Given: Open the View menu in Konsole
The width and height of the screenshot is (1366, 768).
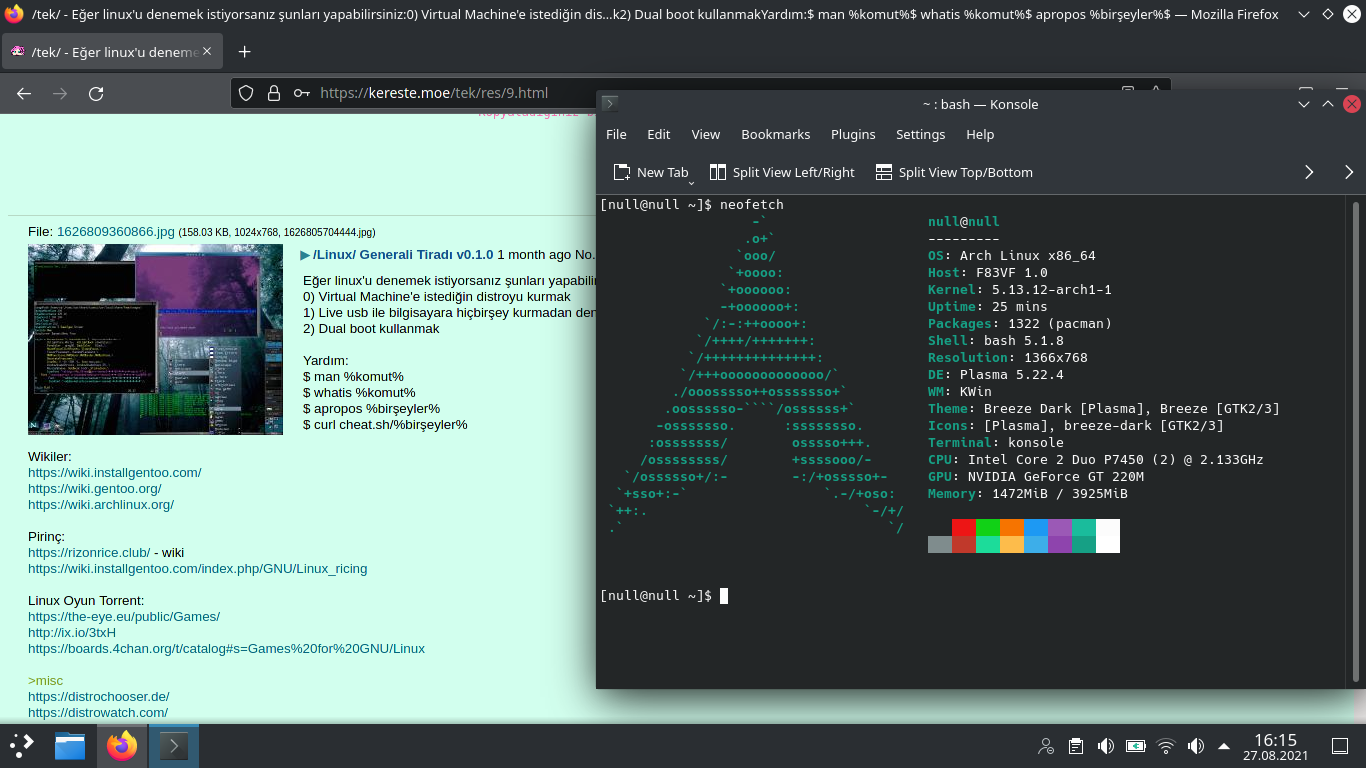Looking at the screenshot, I should 706,134.
